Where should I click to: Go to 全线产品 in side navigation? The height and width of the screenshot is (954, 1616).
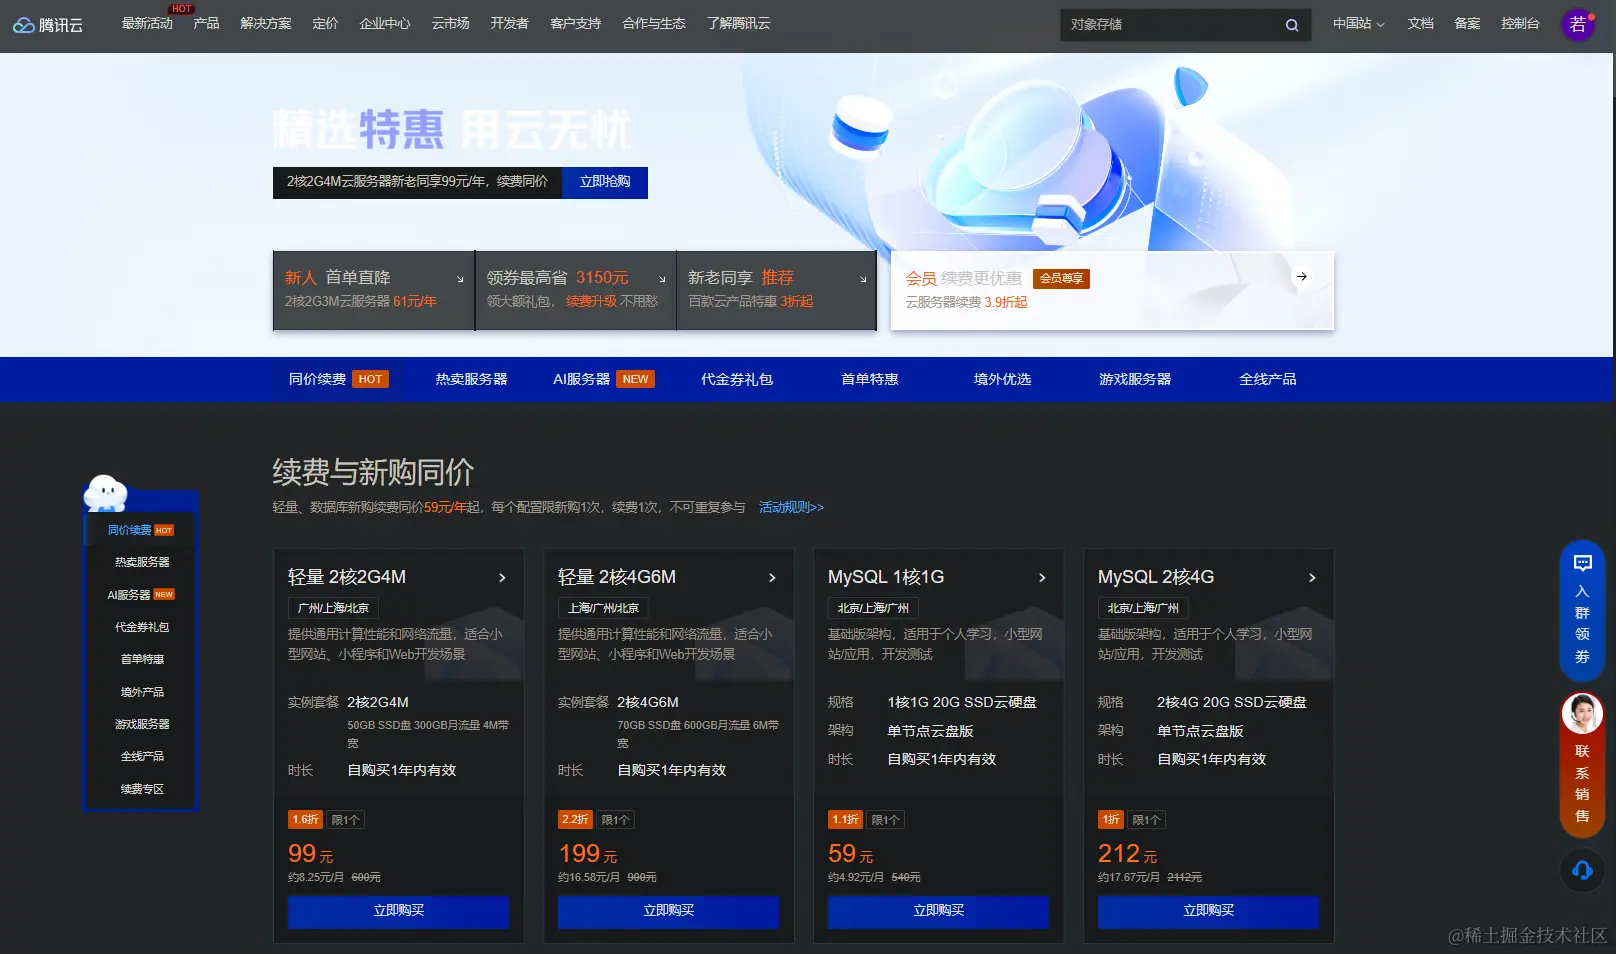(142, 757)
